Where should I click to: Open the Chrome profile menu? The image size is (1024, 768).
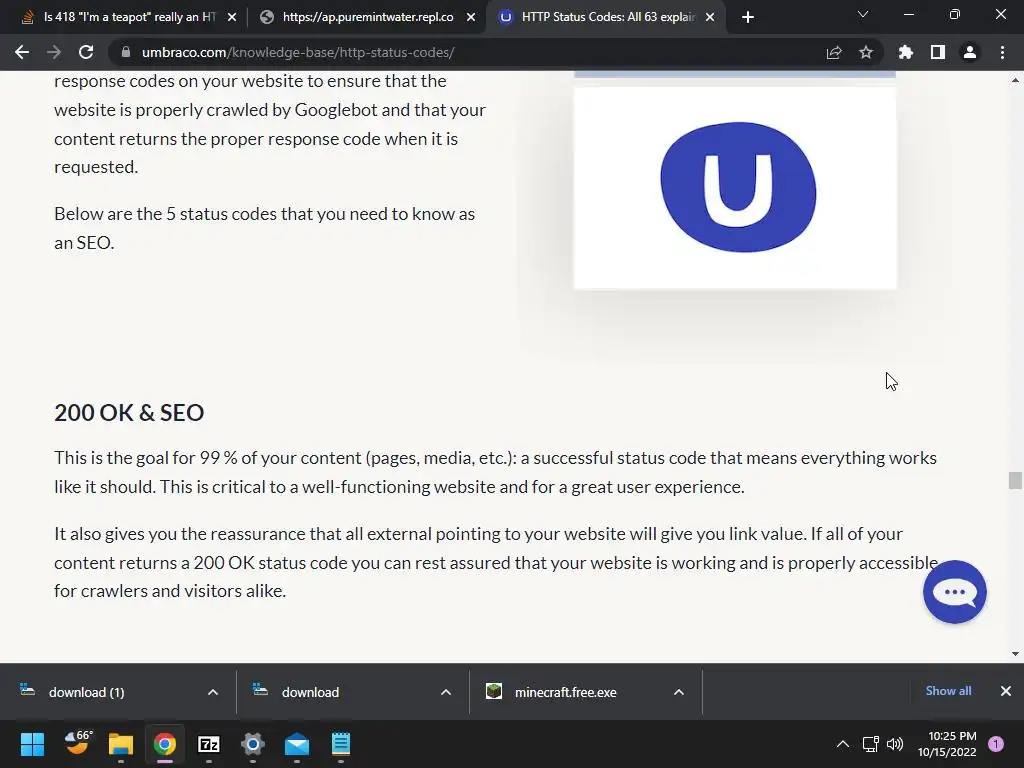point(970,52)
